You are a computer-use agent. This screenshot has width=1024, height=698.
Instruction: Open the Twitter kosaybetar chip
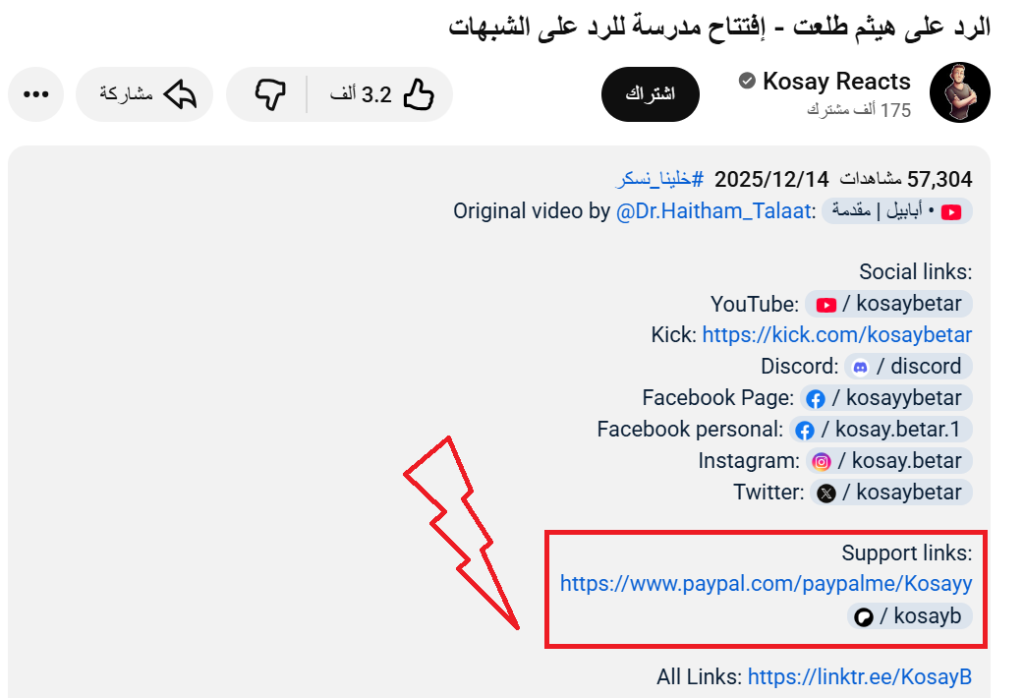point(891,492)
